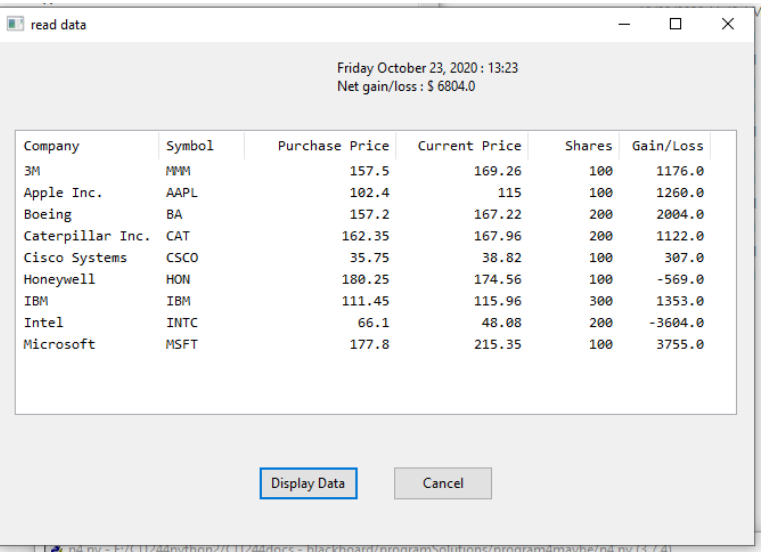763x552 pixels.
Task: Click the read data window title
Action: [x=58, y=25]
